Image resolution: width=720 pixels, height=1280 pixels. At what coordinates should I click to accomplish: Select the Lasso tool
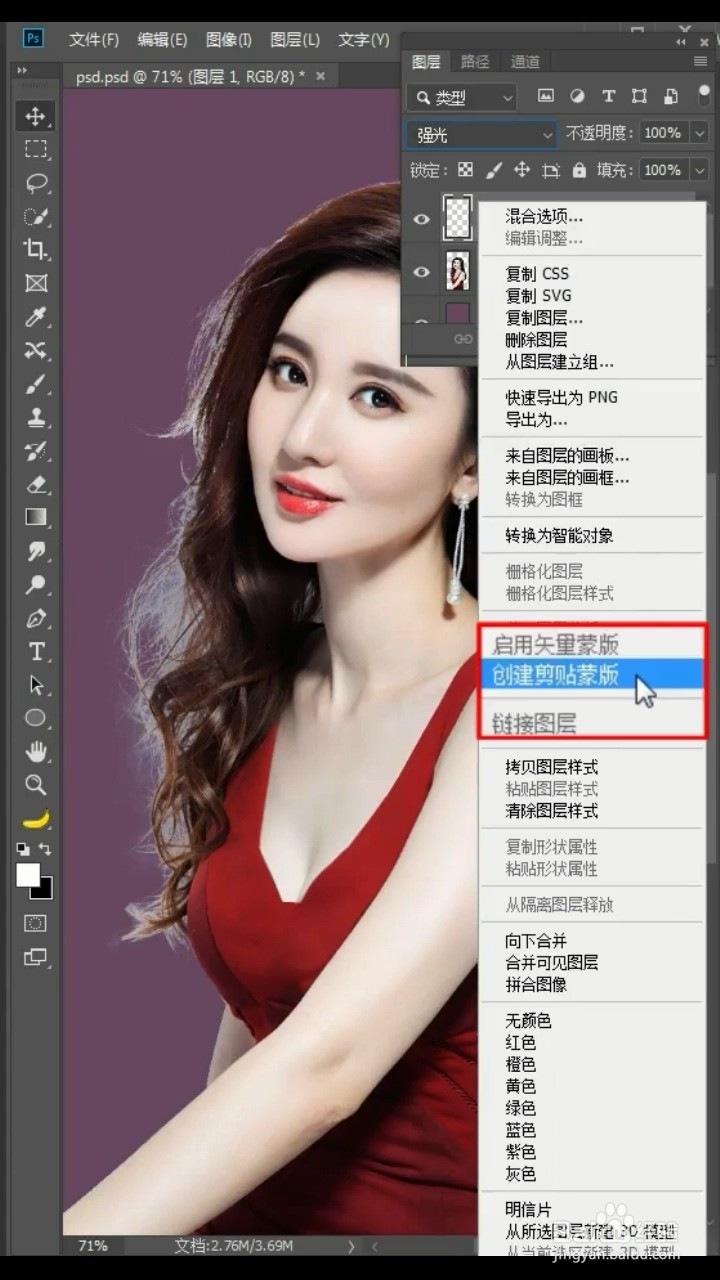click(36, 183)
